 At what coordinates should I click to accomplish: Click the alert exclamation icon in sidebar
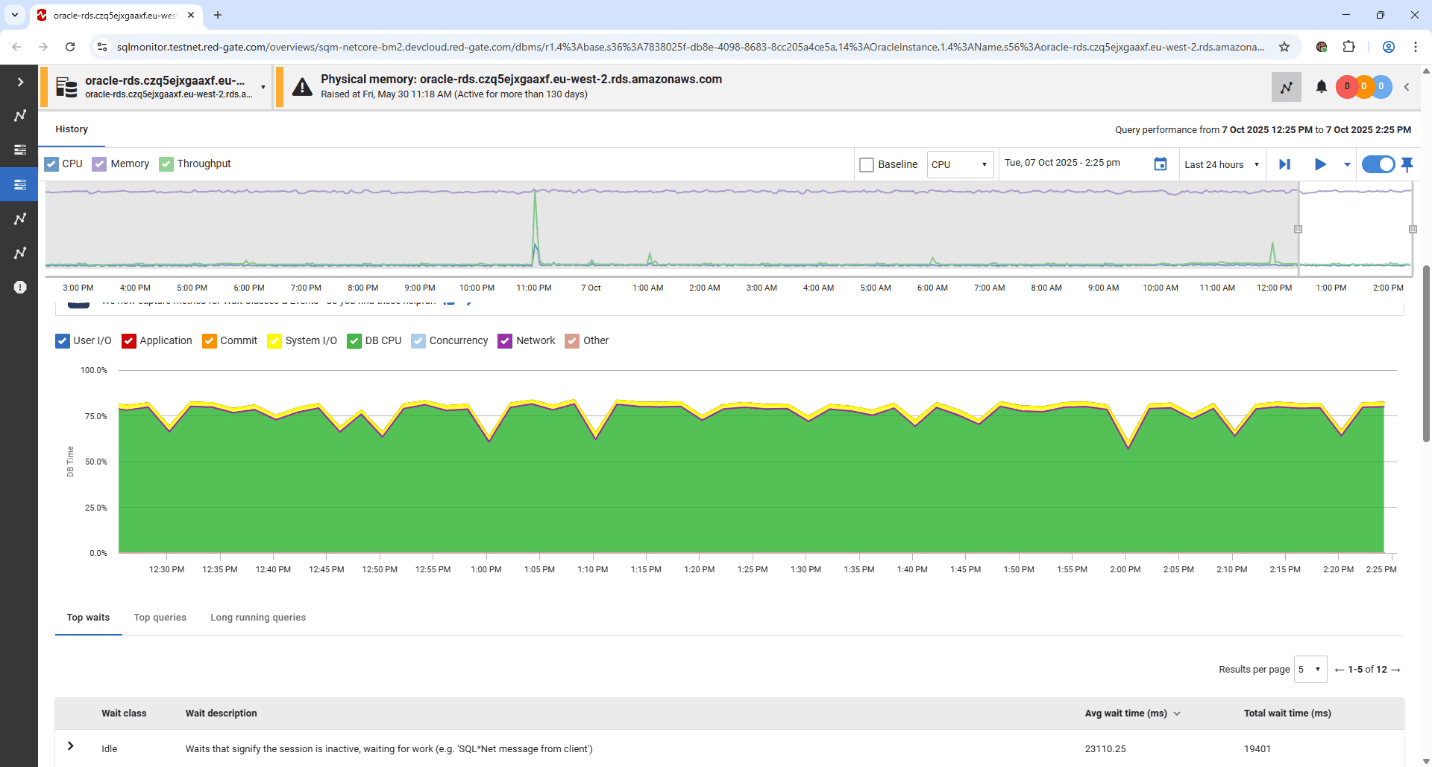(19, 287)
